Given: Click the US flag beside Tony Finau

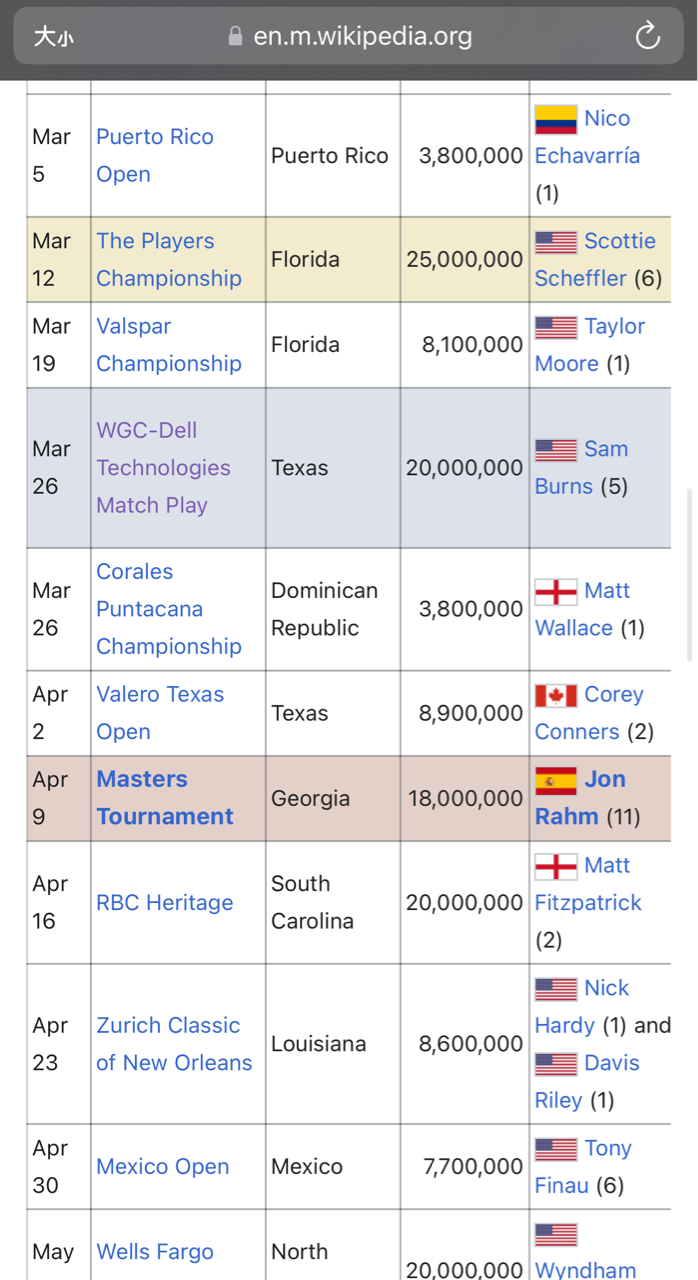Looking at the screenshot, I should (556, 1149).
